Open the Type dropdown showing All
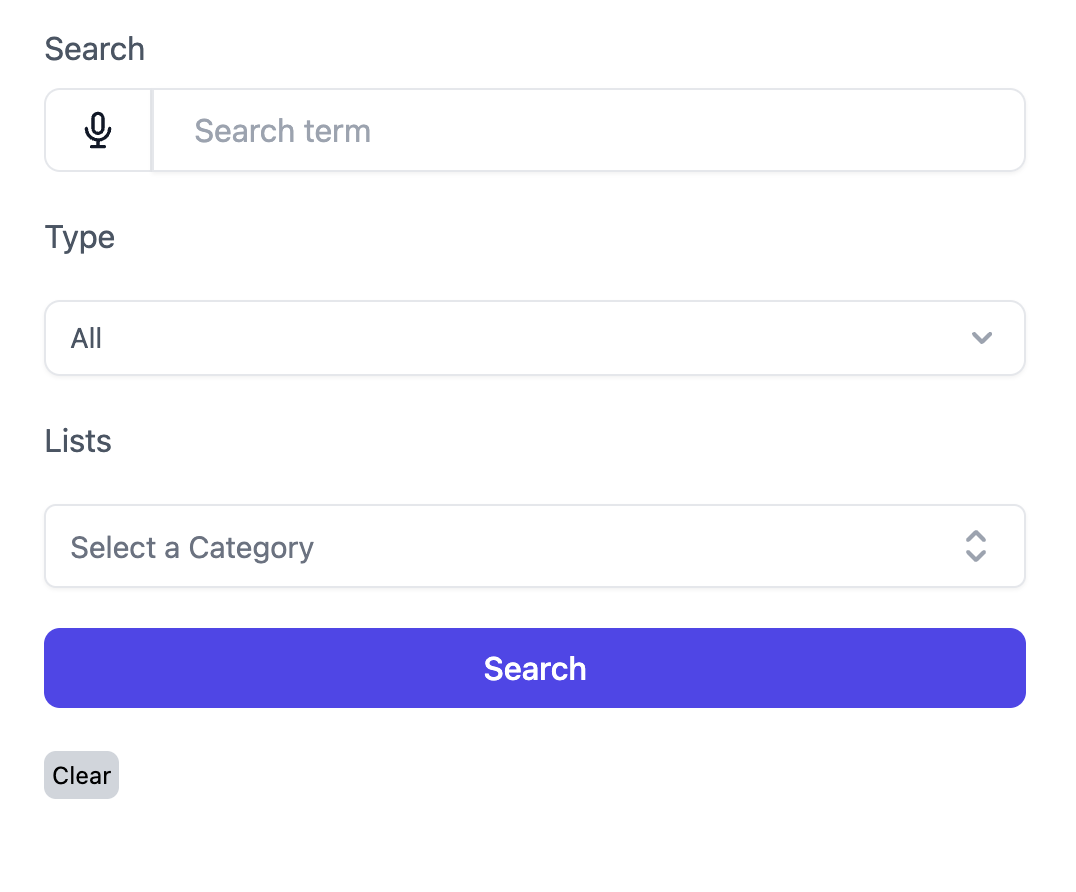Viewport: 1076px width, 892px height. point(534,338)
